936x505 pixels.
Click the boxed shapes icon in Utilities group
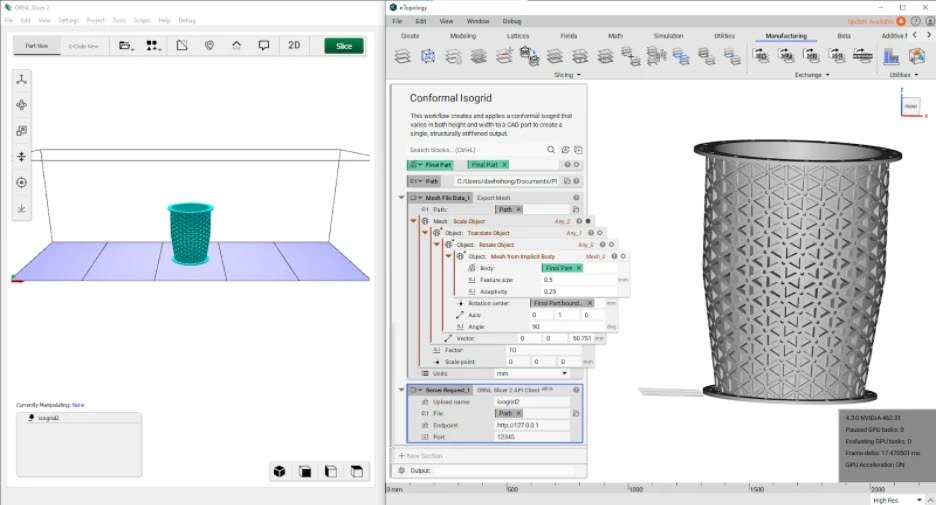tap(916, 56)
